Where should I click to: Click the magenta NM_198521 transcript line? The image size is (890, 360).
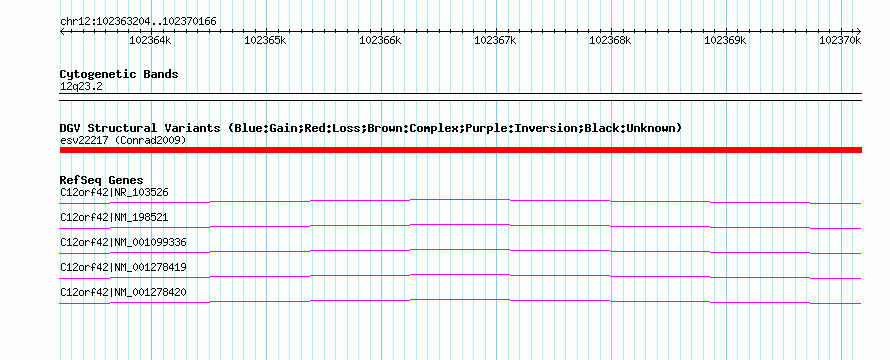460,226
